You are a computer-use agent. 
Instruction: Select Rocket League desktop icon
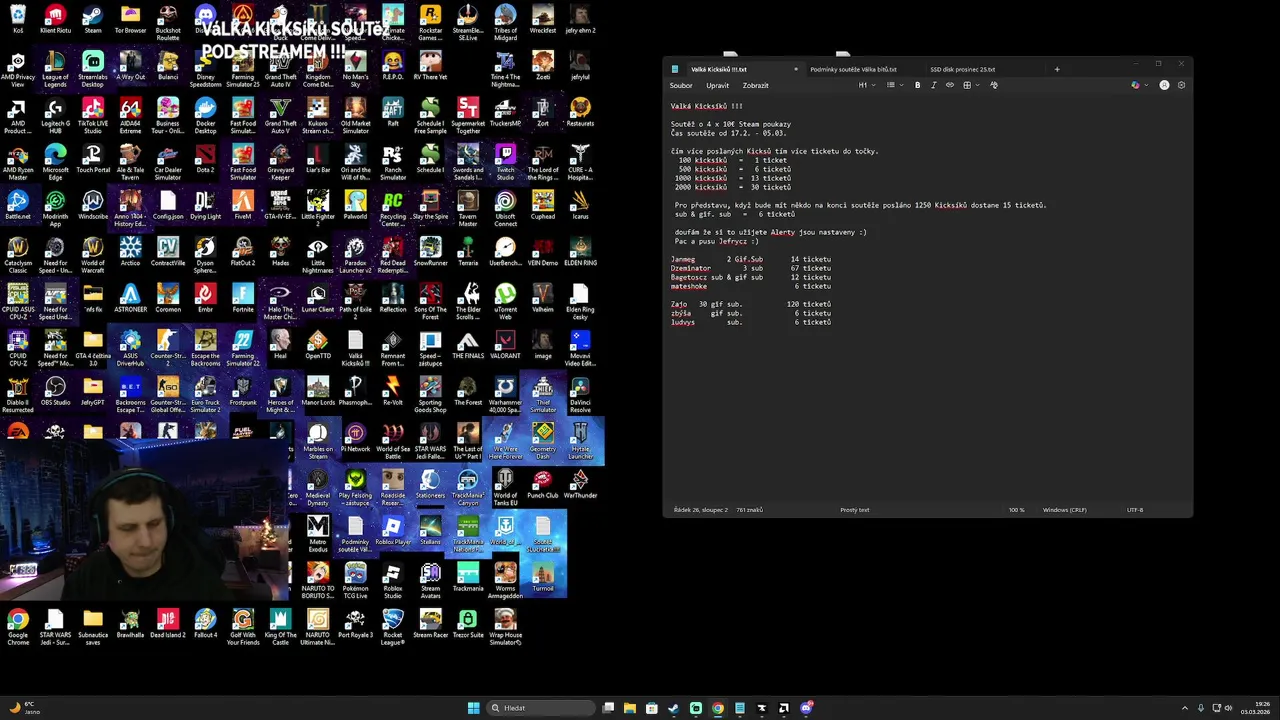click(393, 625)
